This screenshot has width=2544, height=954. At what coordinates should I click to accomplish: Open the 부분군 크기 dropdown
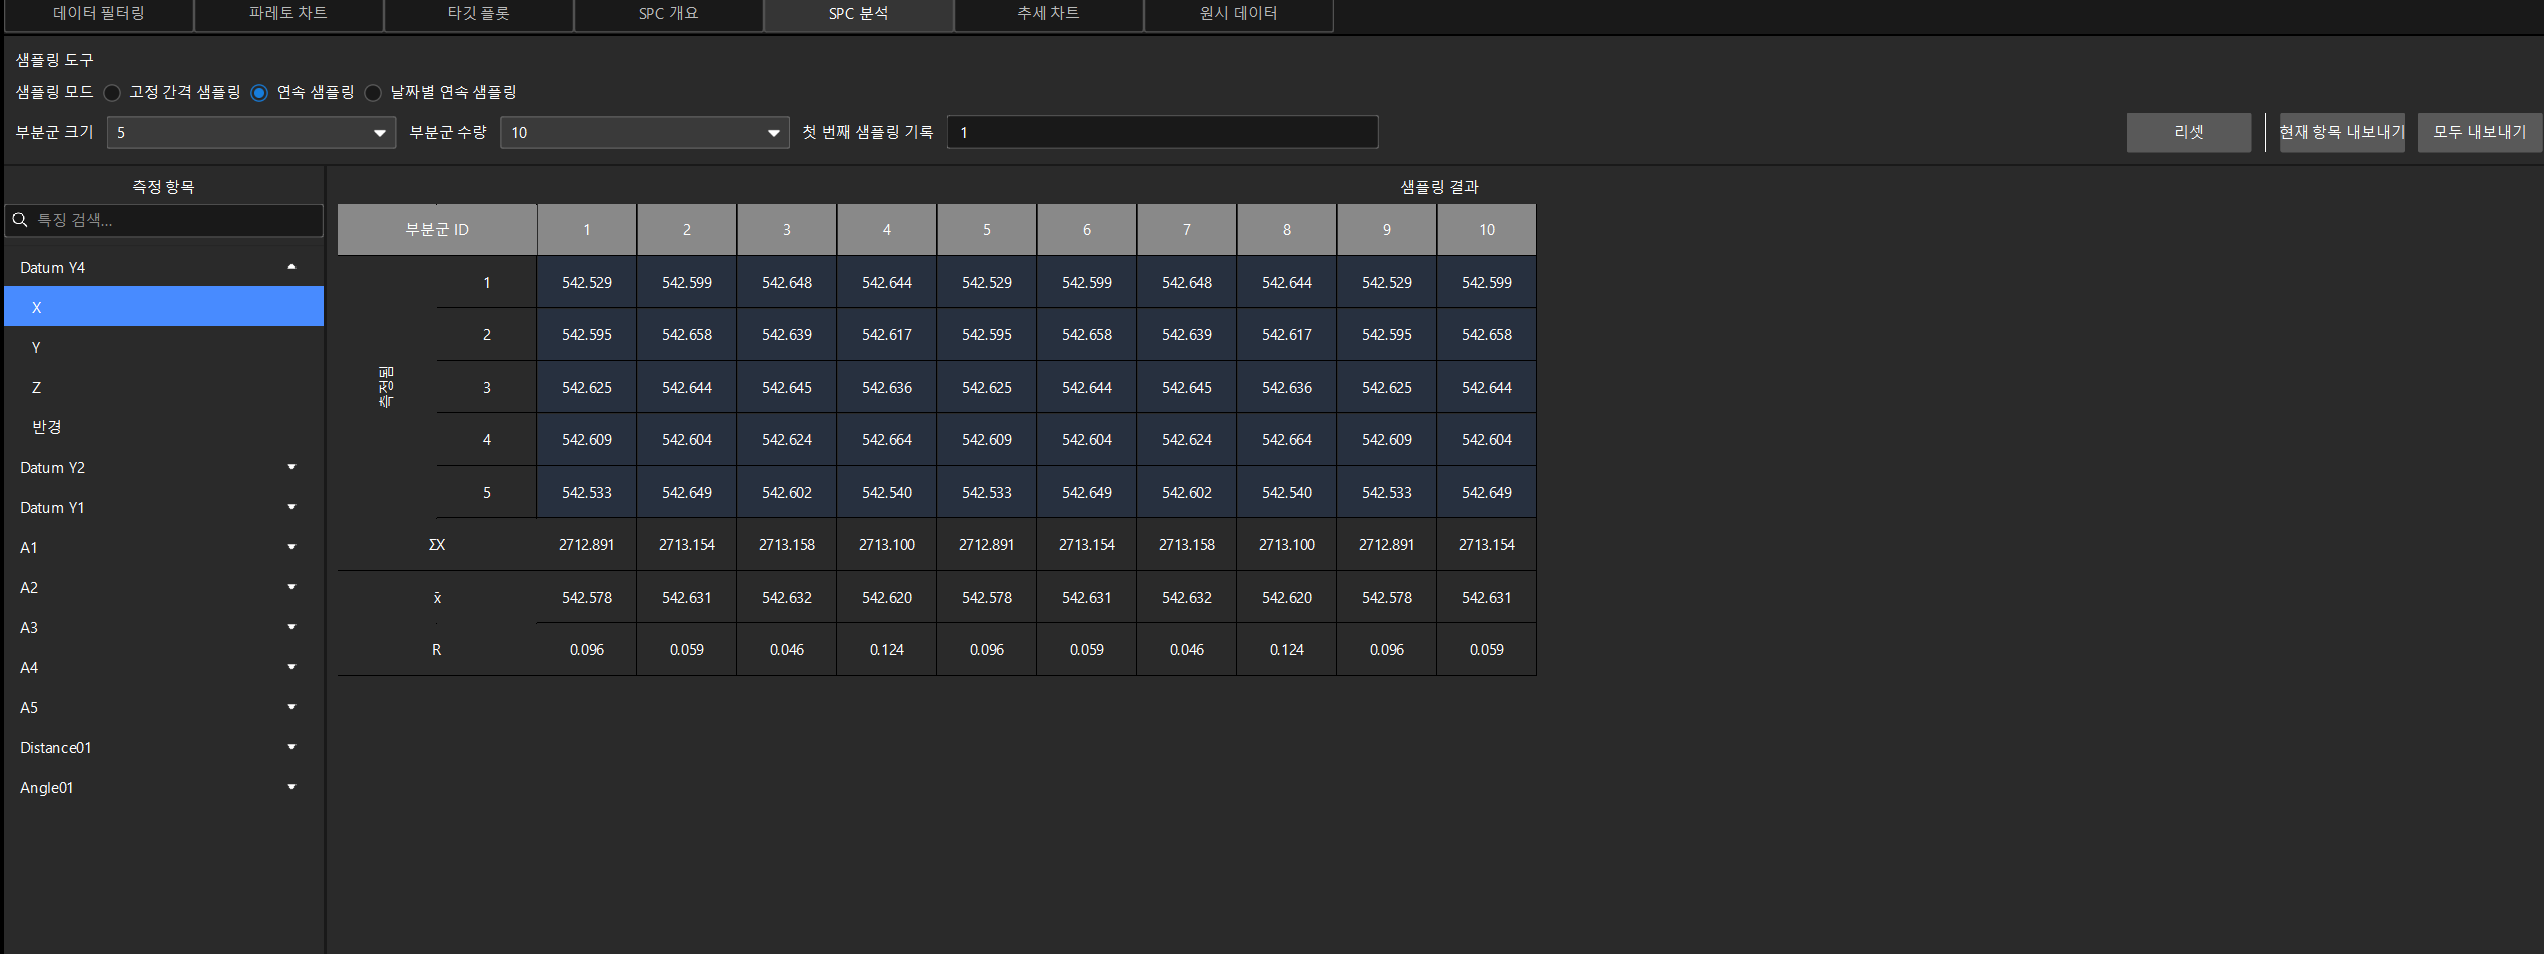[251, 132]
